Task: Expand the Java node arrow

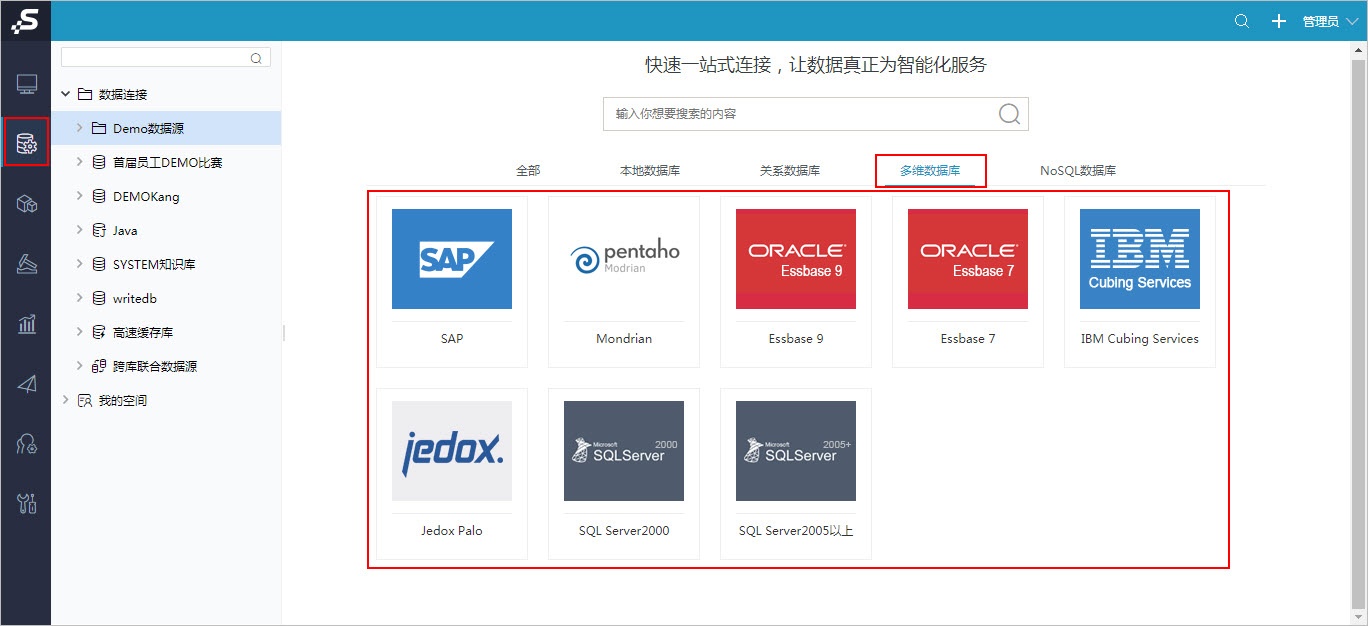Action: click(80, 230)
